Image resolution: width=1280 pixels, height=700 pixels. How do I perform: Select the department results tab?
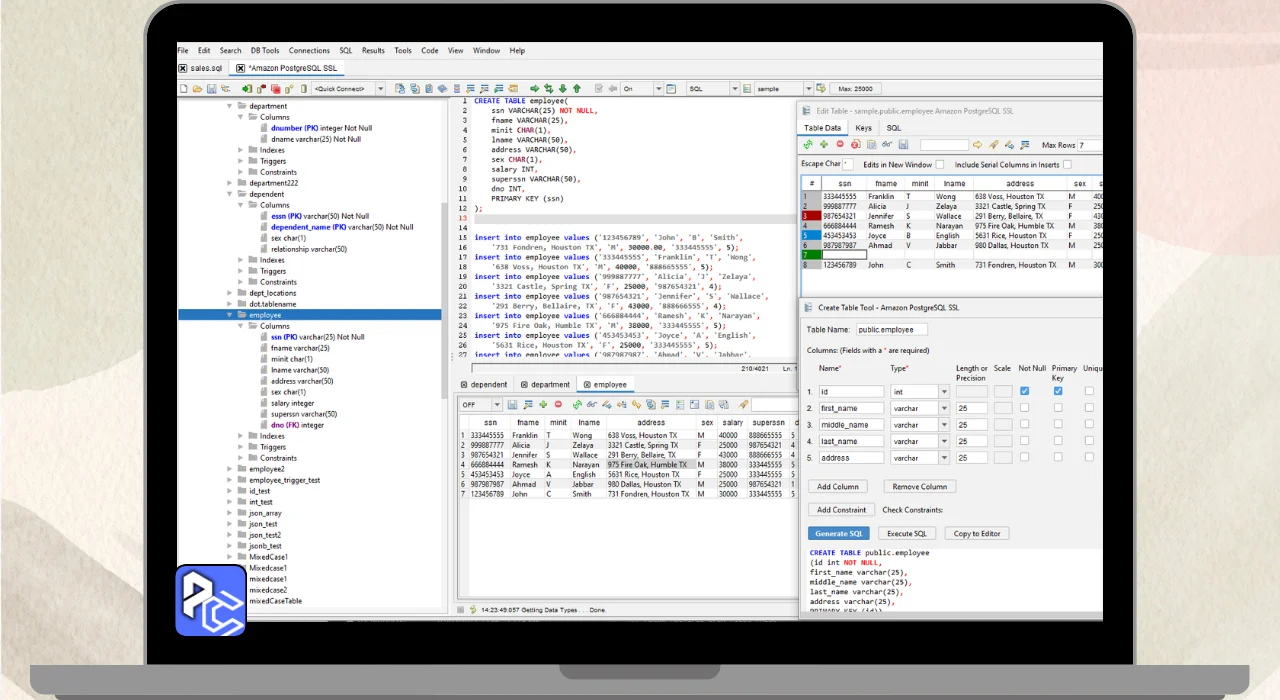click(x=545, y=384)
